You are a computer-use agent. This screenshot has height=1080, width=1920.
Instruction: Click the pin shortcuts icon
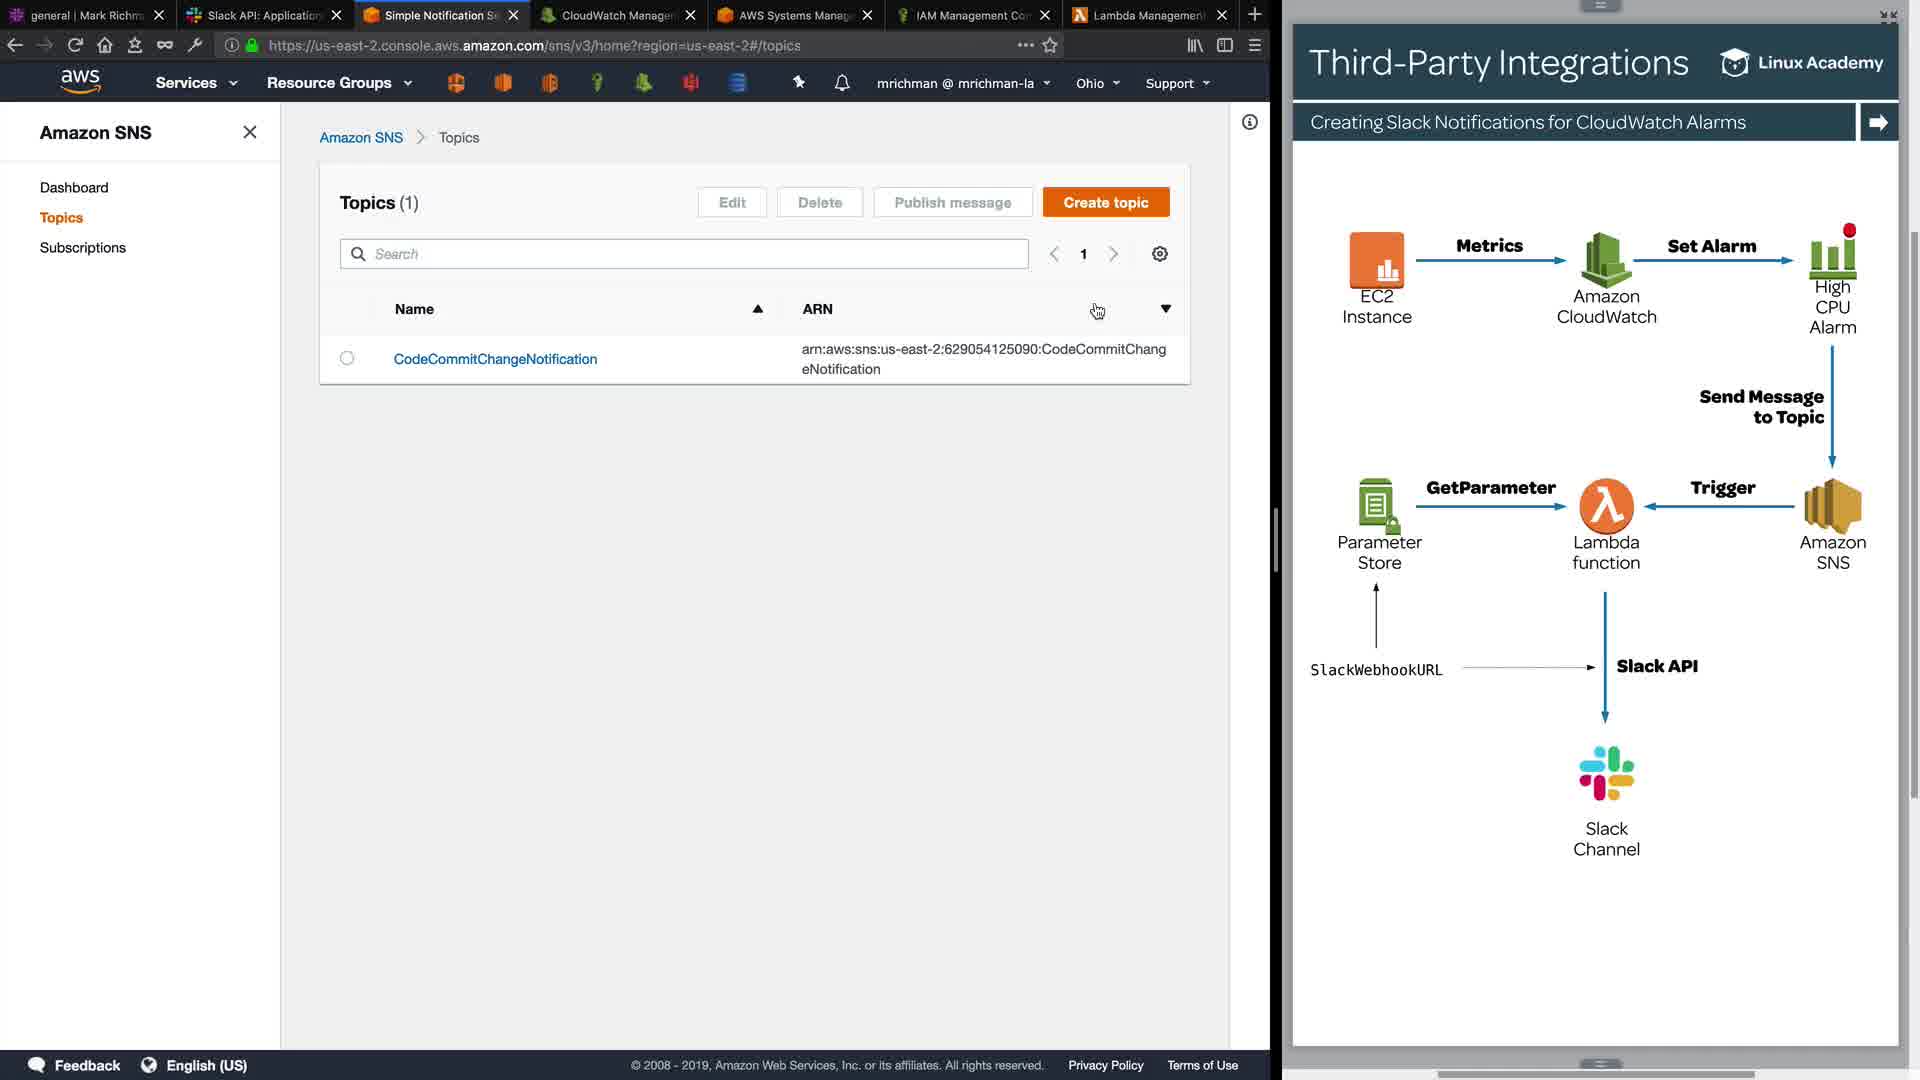[799, 83]
